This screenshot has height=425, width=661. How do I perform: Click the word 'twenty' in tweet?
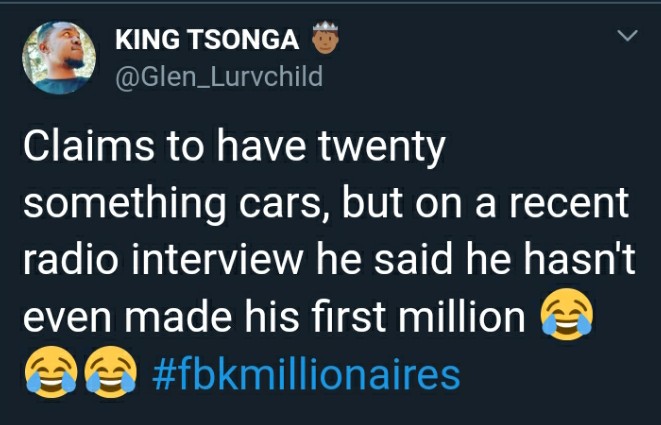[x=382, y=149]
